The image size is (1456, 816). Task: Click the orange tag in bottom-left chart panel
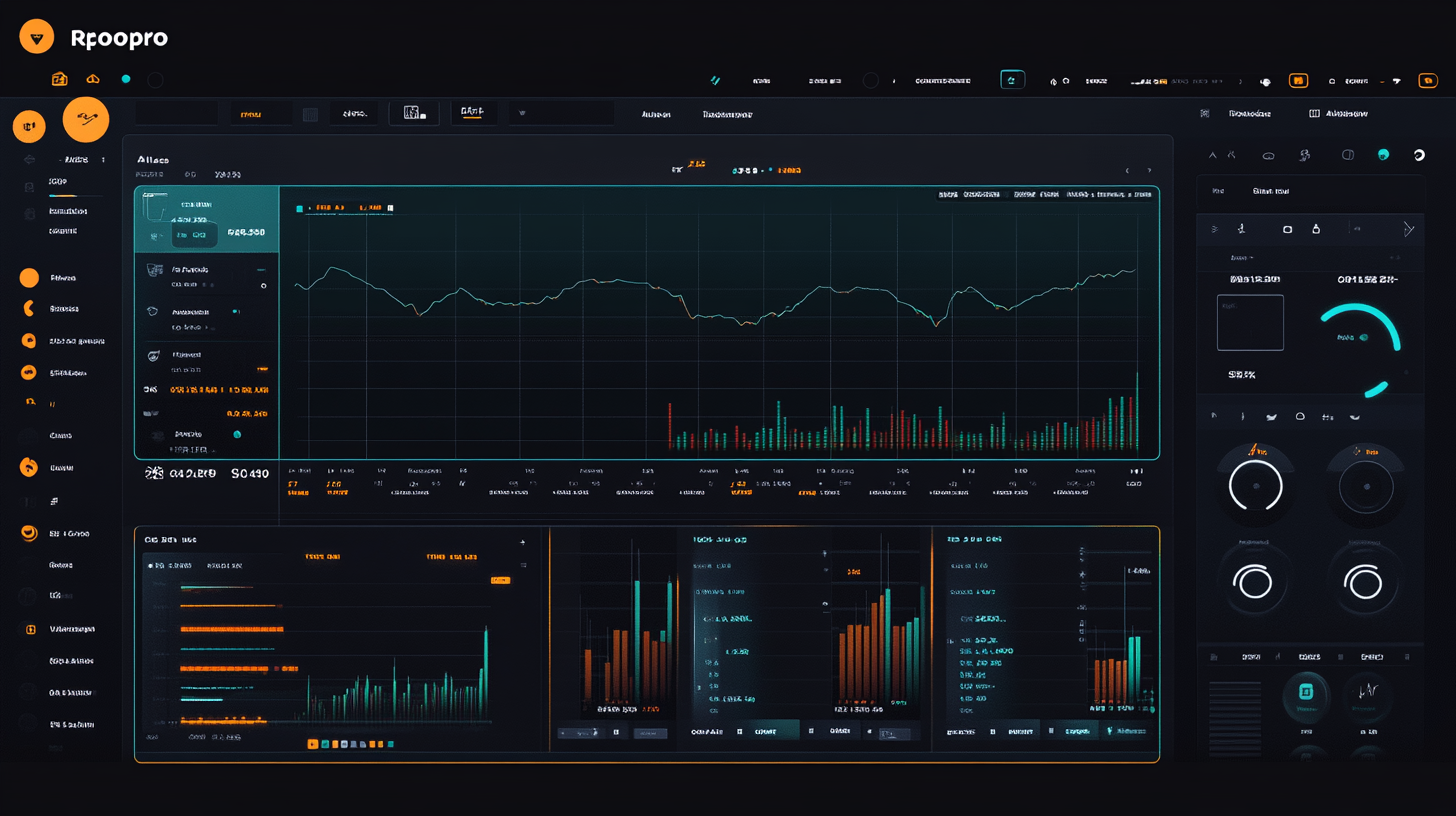[499, 579]
